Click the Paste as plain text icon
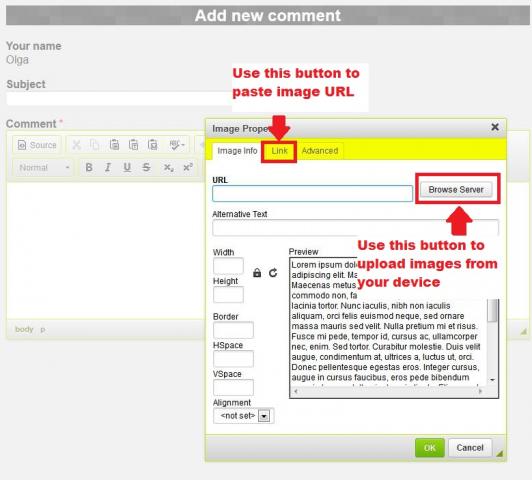This screenshot has width=532, height=480. [x=133, y=145]
